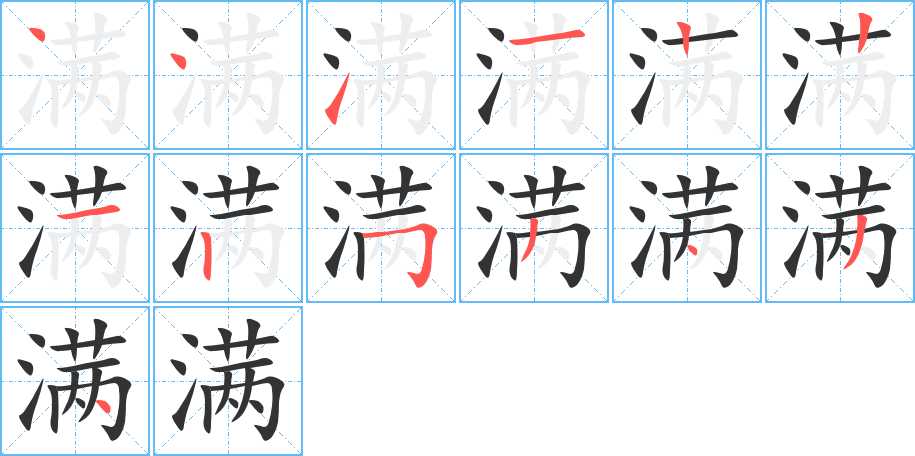Screen dimensions: 915x456
Task: Click the red horizontal stroke in step 4
Action: (546, 39)
